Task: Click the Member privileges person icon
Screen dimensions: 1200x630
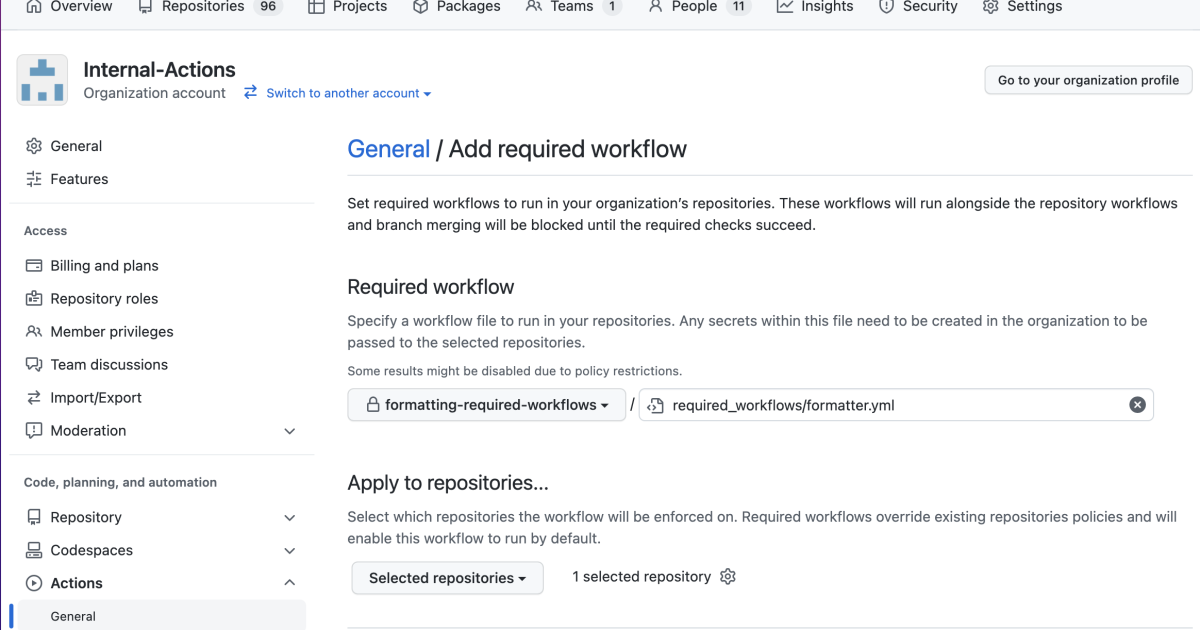Action: [x=34, y=331]
